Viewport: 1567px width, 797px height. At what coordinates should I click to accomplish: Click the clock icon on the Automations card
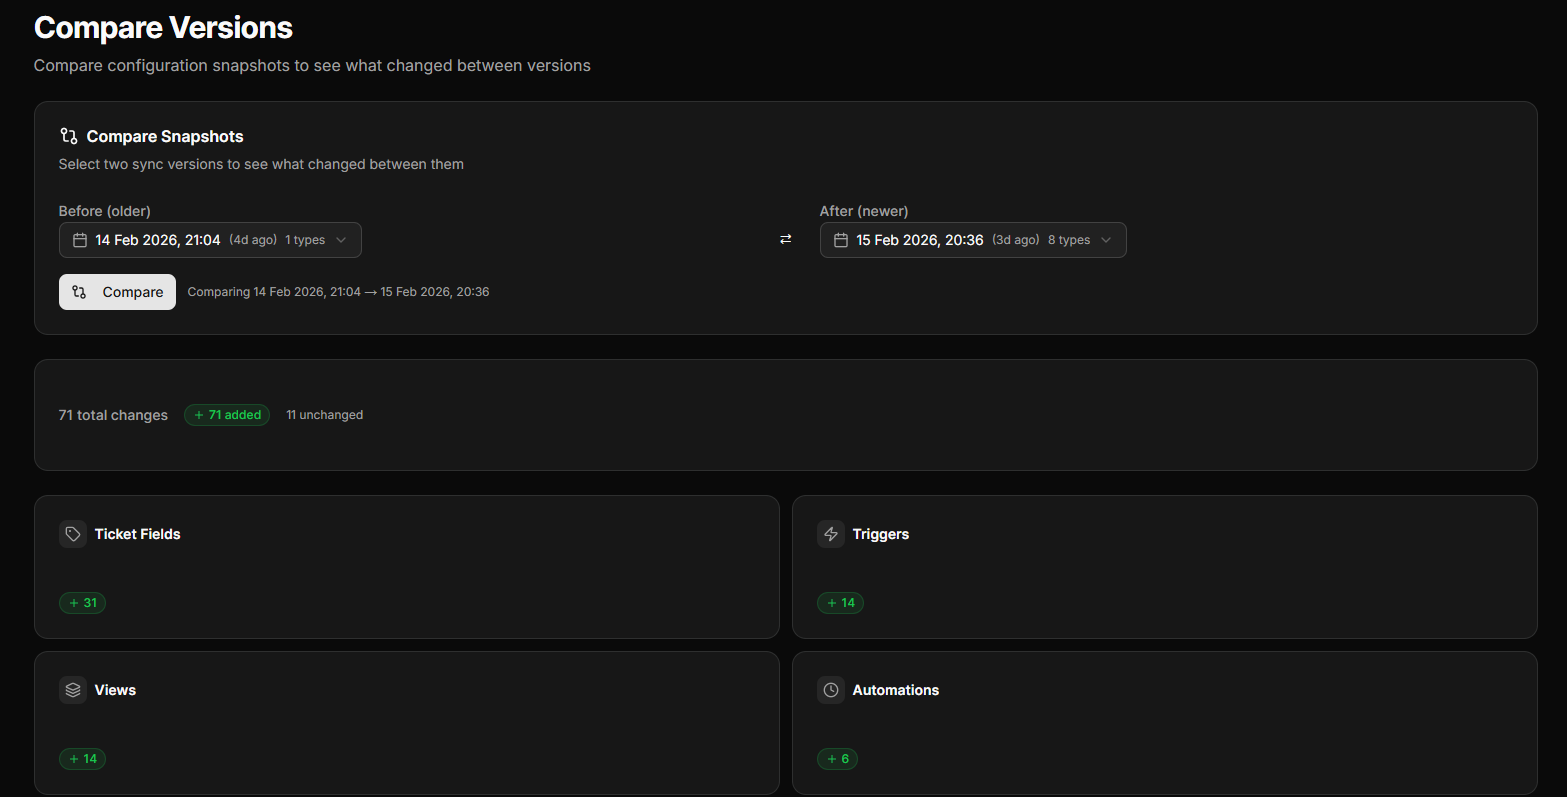click(x=830, y=689)
